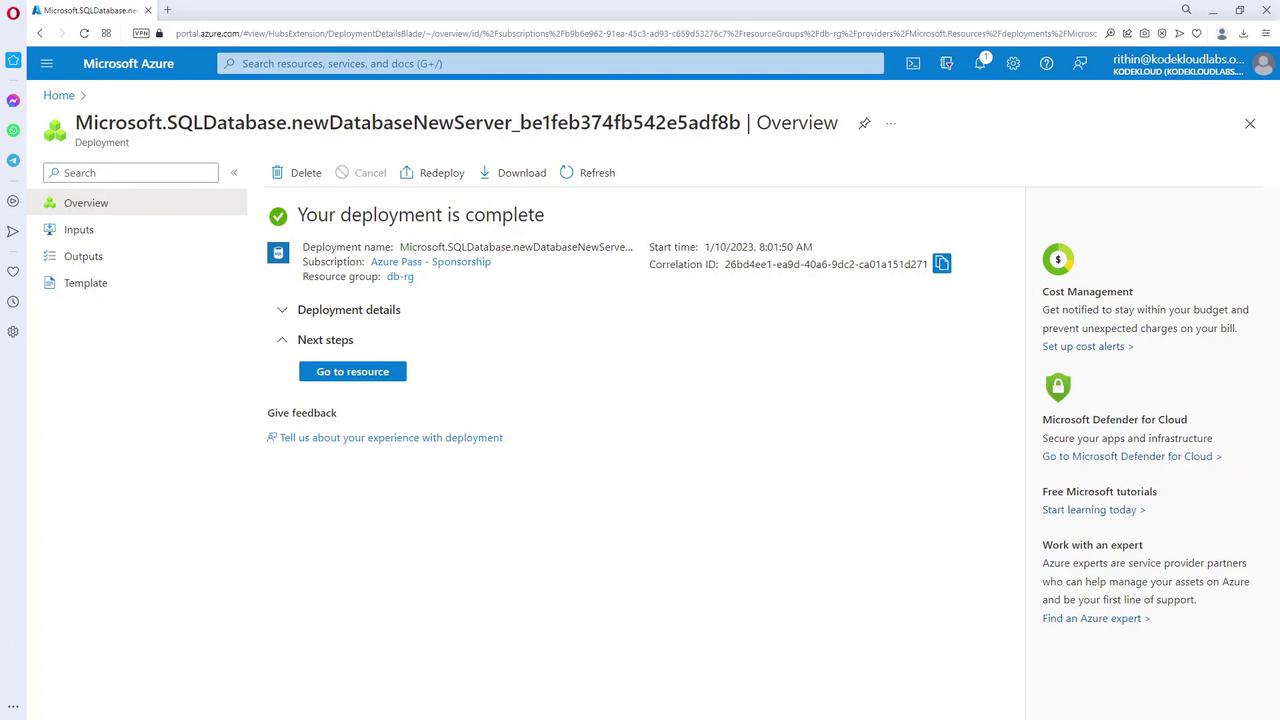Viewport: 1280px width, 720px height.
Task: Click Download in the deployment toolbar
Action: (x=512, y=173)
